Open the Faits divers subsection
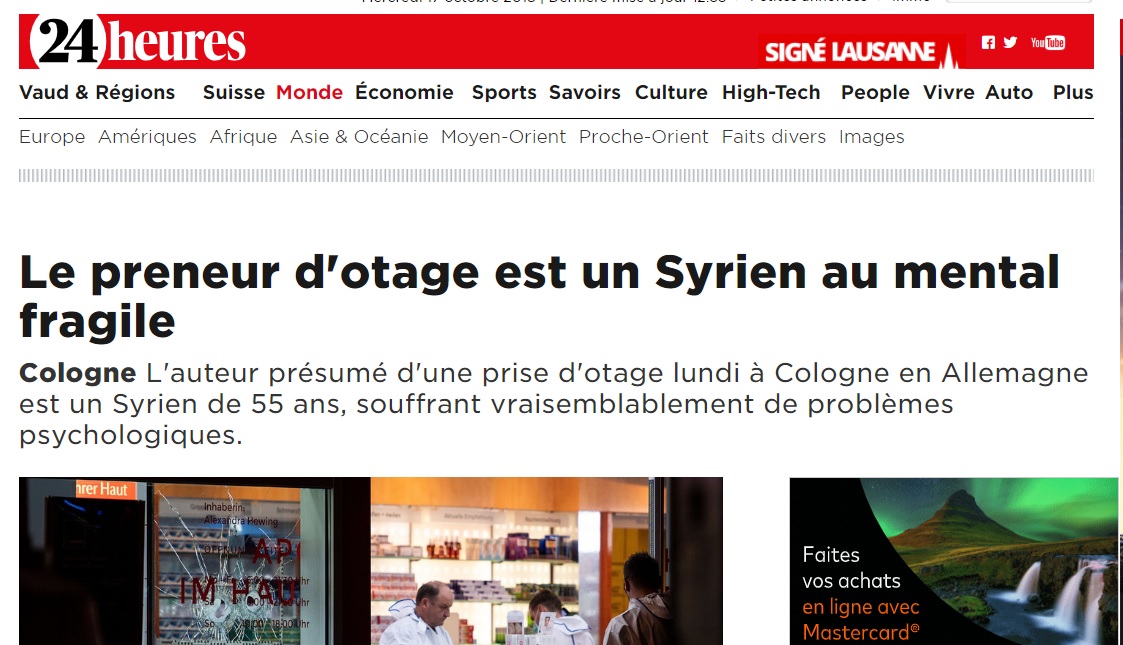1123x645 pixels. 773,137
